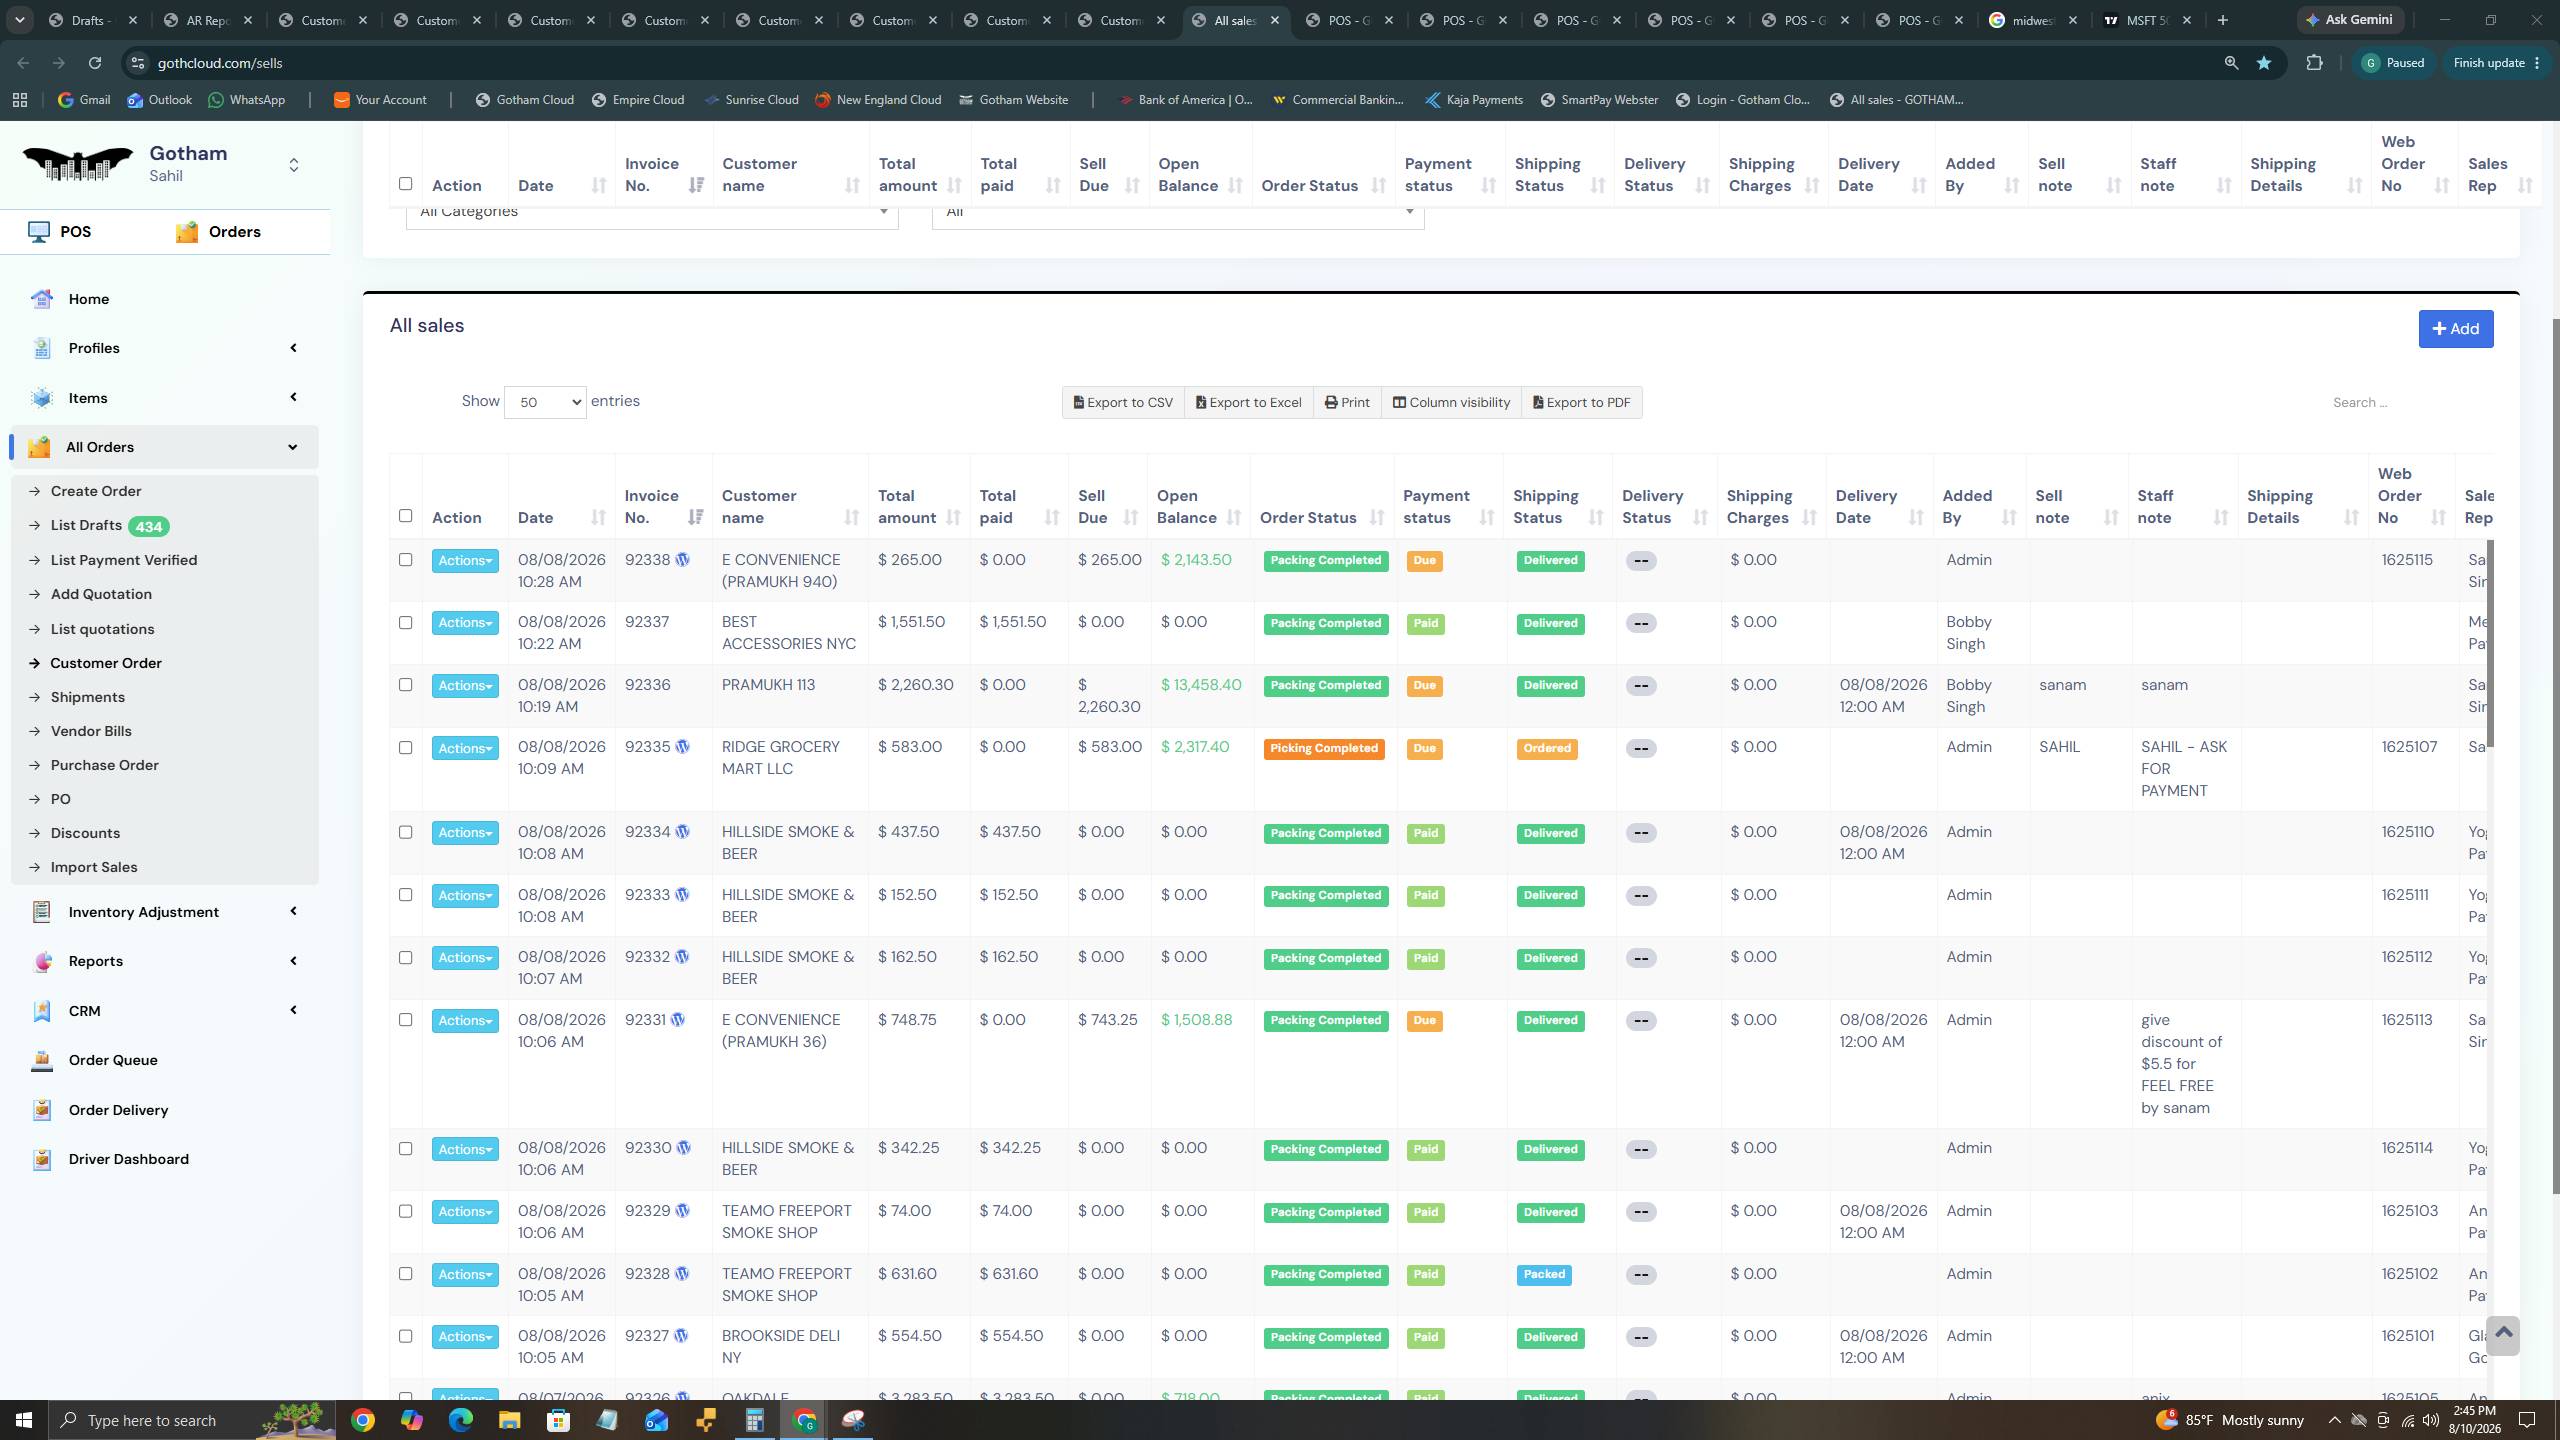Click the Export to Excel button
2560x1440 pixels.
[1248, 402]
